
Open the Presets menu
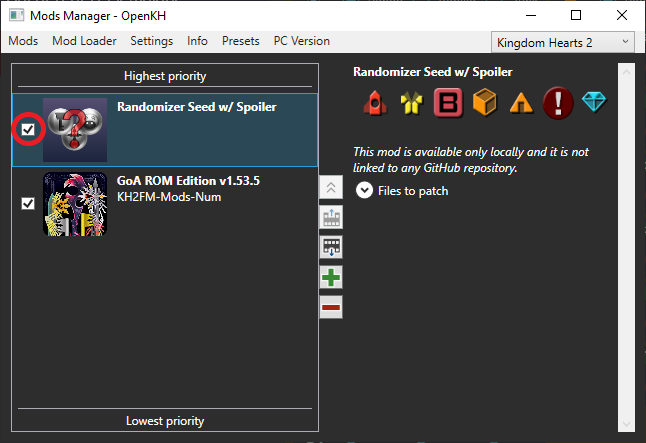click(x=240, y=41)
